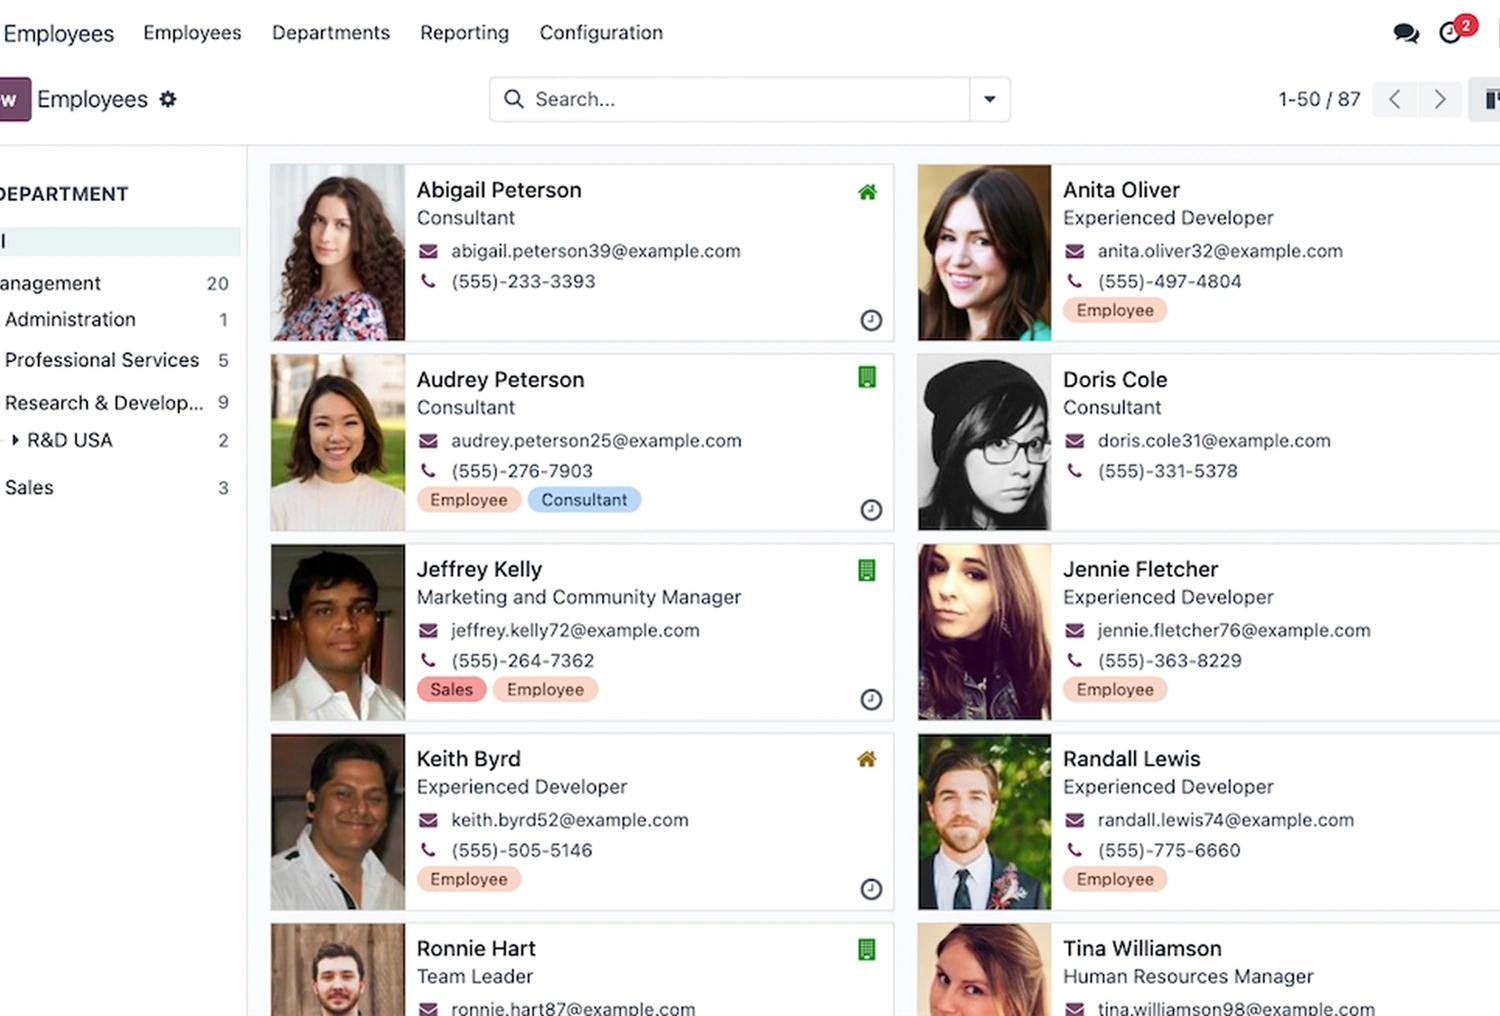This screenshot has height=1016, width=1500.
Task: Open the chat messages icon
Action: click(1406, 33)
